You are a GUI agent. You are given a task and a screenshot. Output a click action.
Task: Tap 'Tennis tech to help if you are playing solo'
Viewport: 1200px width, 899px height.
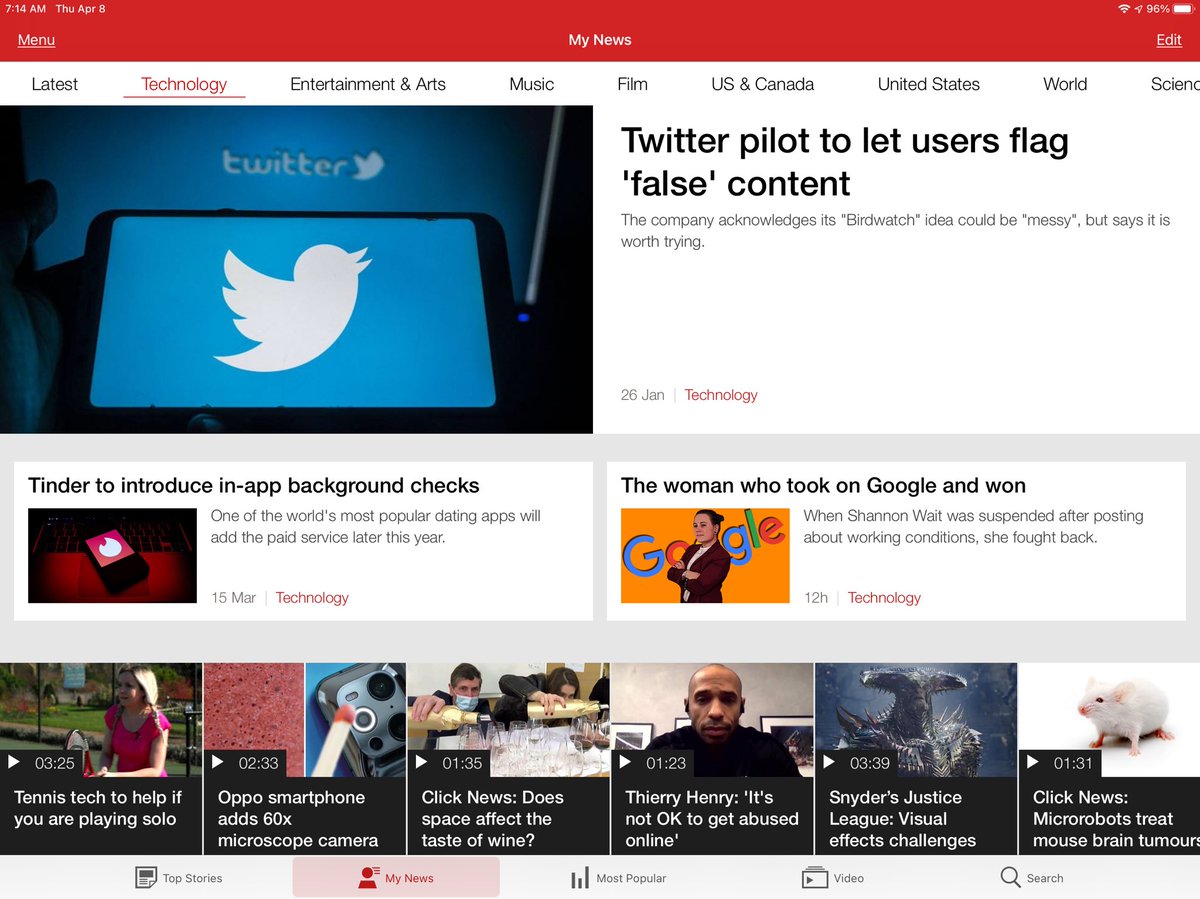98,808
